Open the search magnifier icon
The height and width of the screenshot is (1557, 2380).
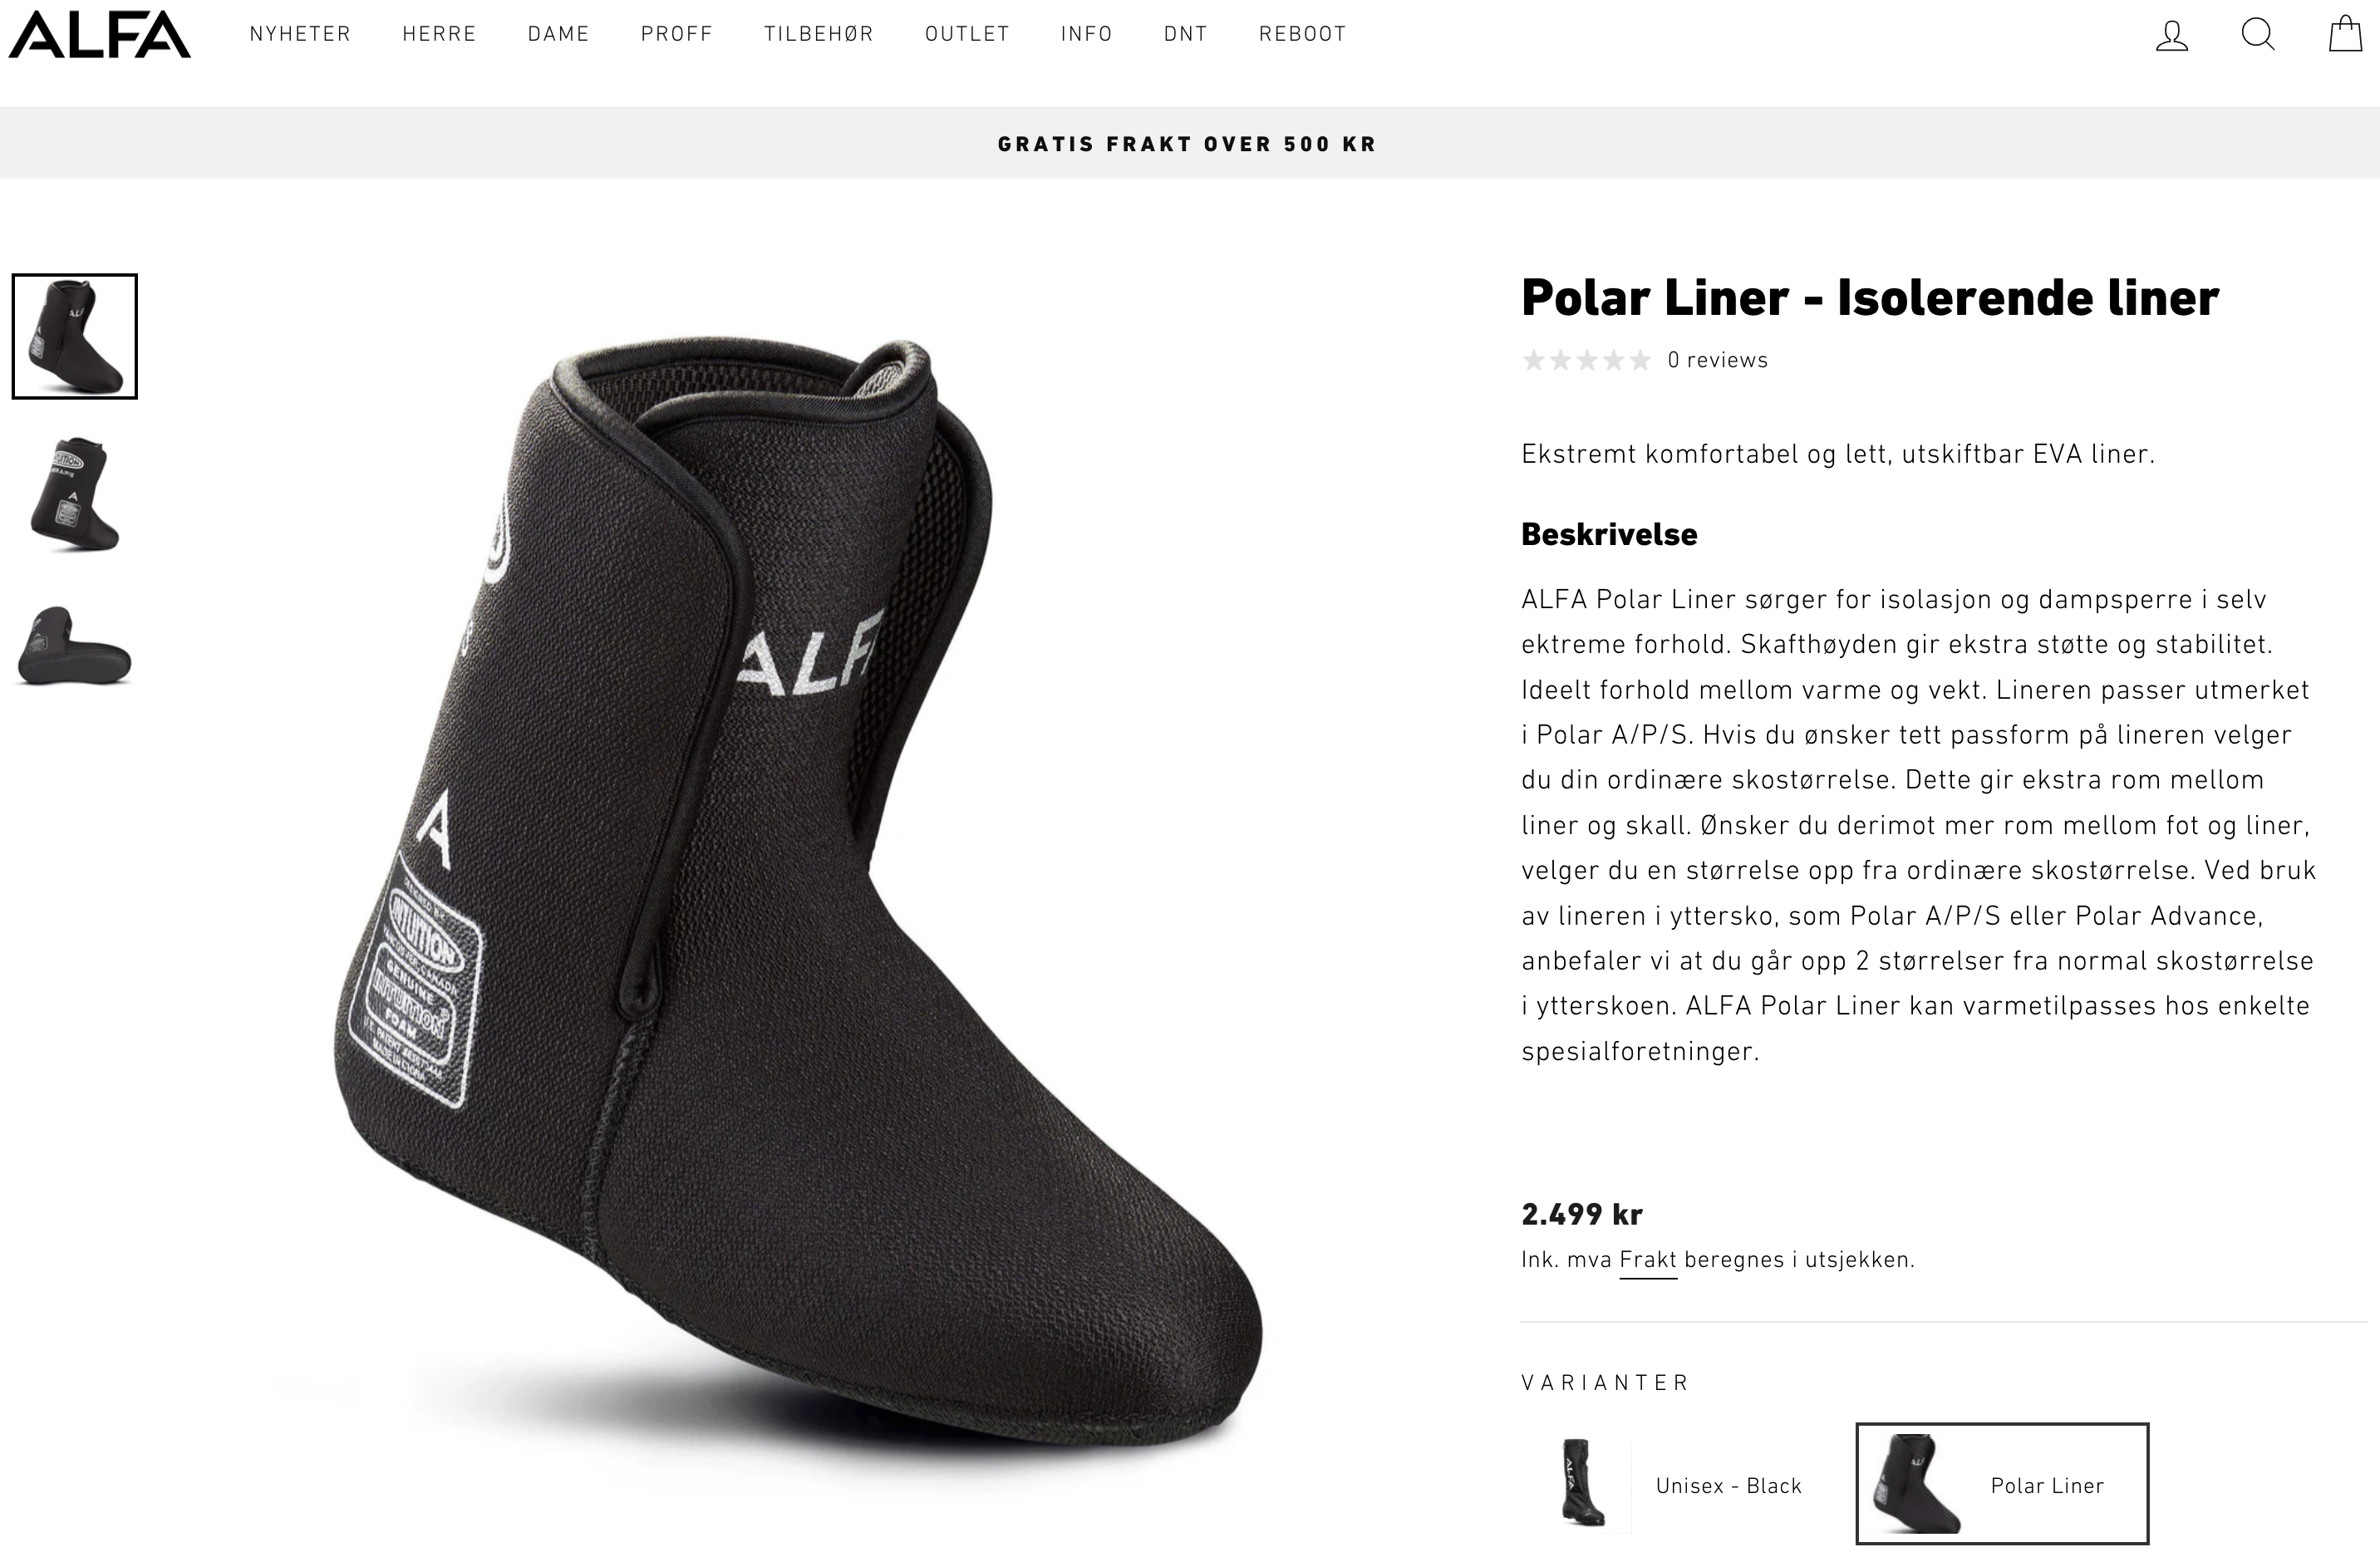tap(2258, 35)
